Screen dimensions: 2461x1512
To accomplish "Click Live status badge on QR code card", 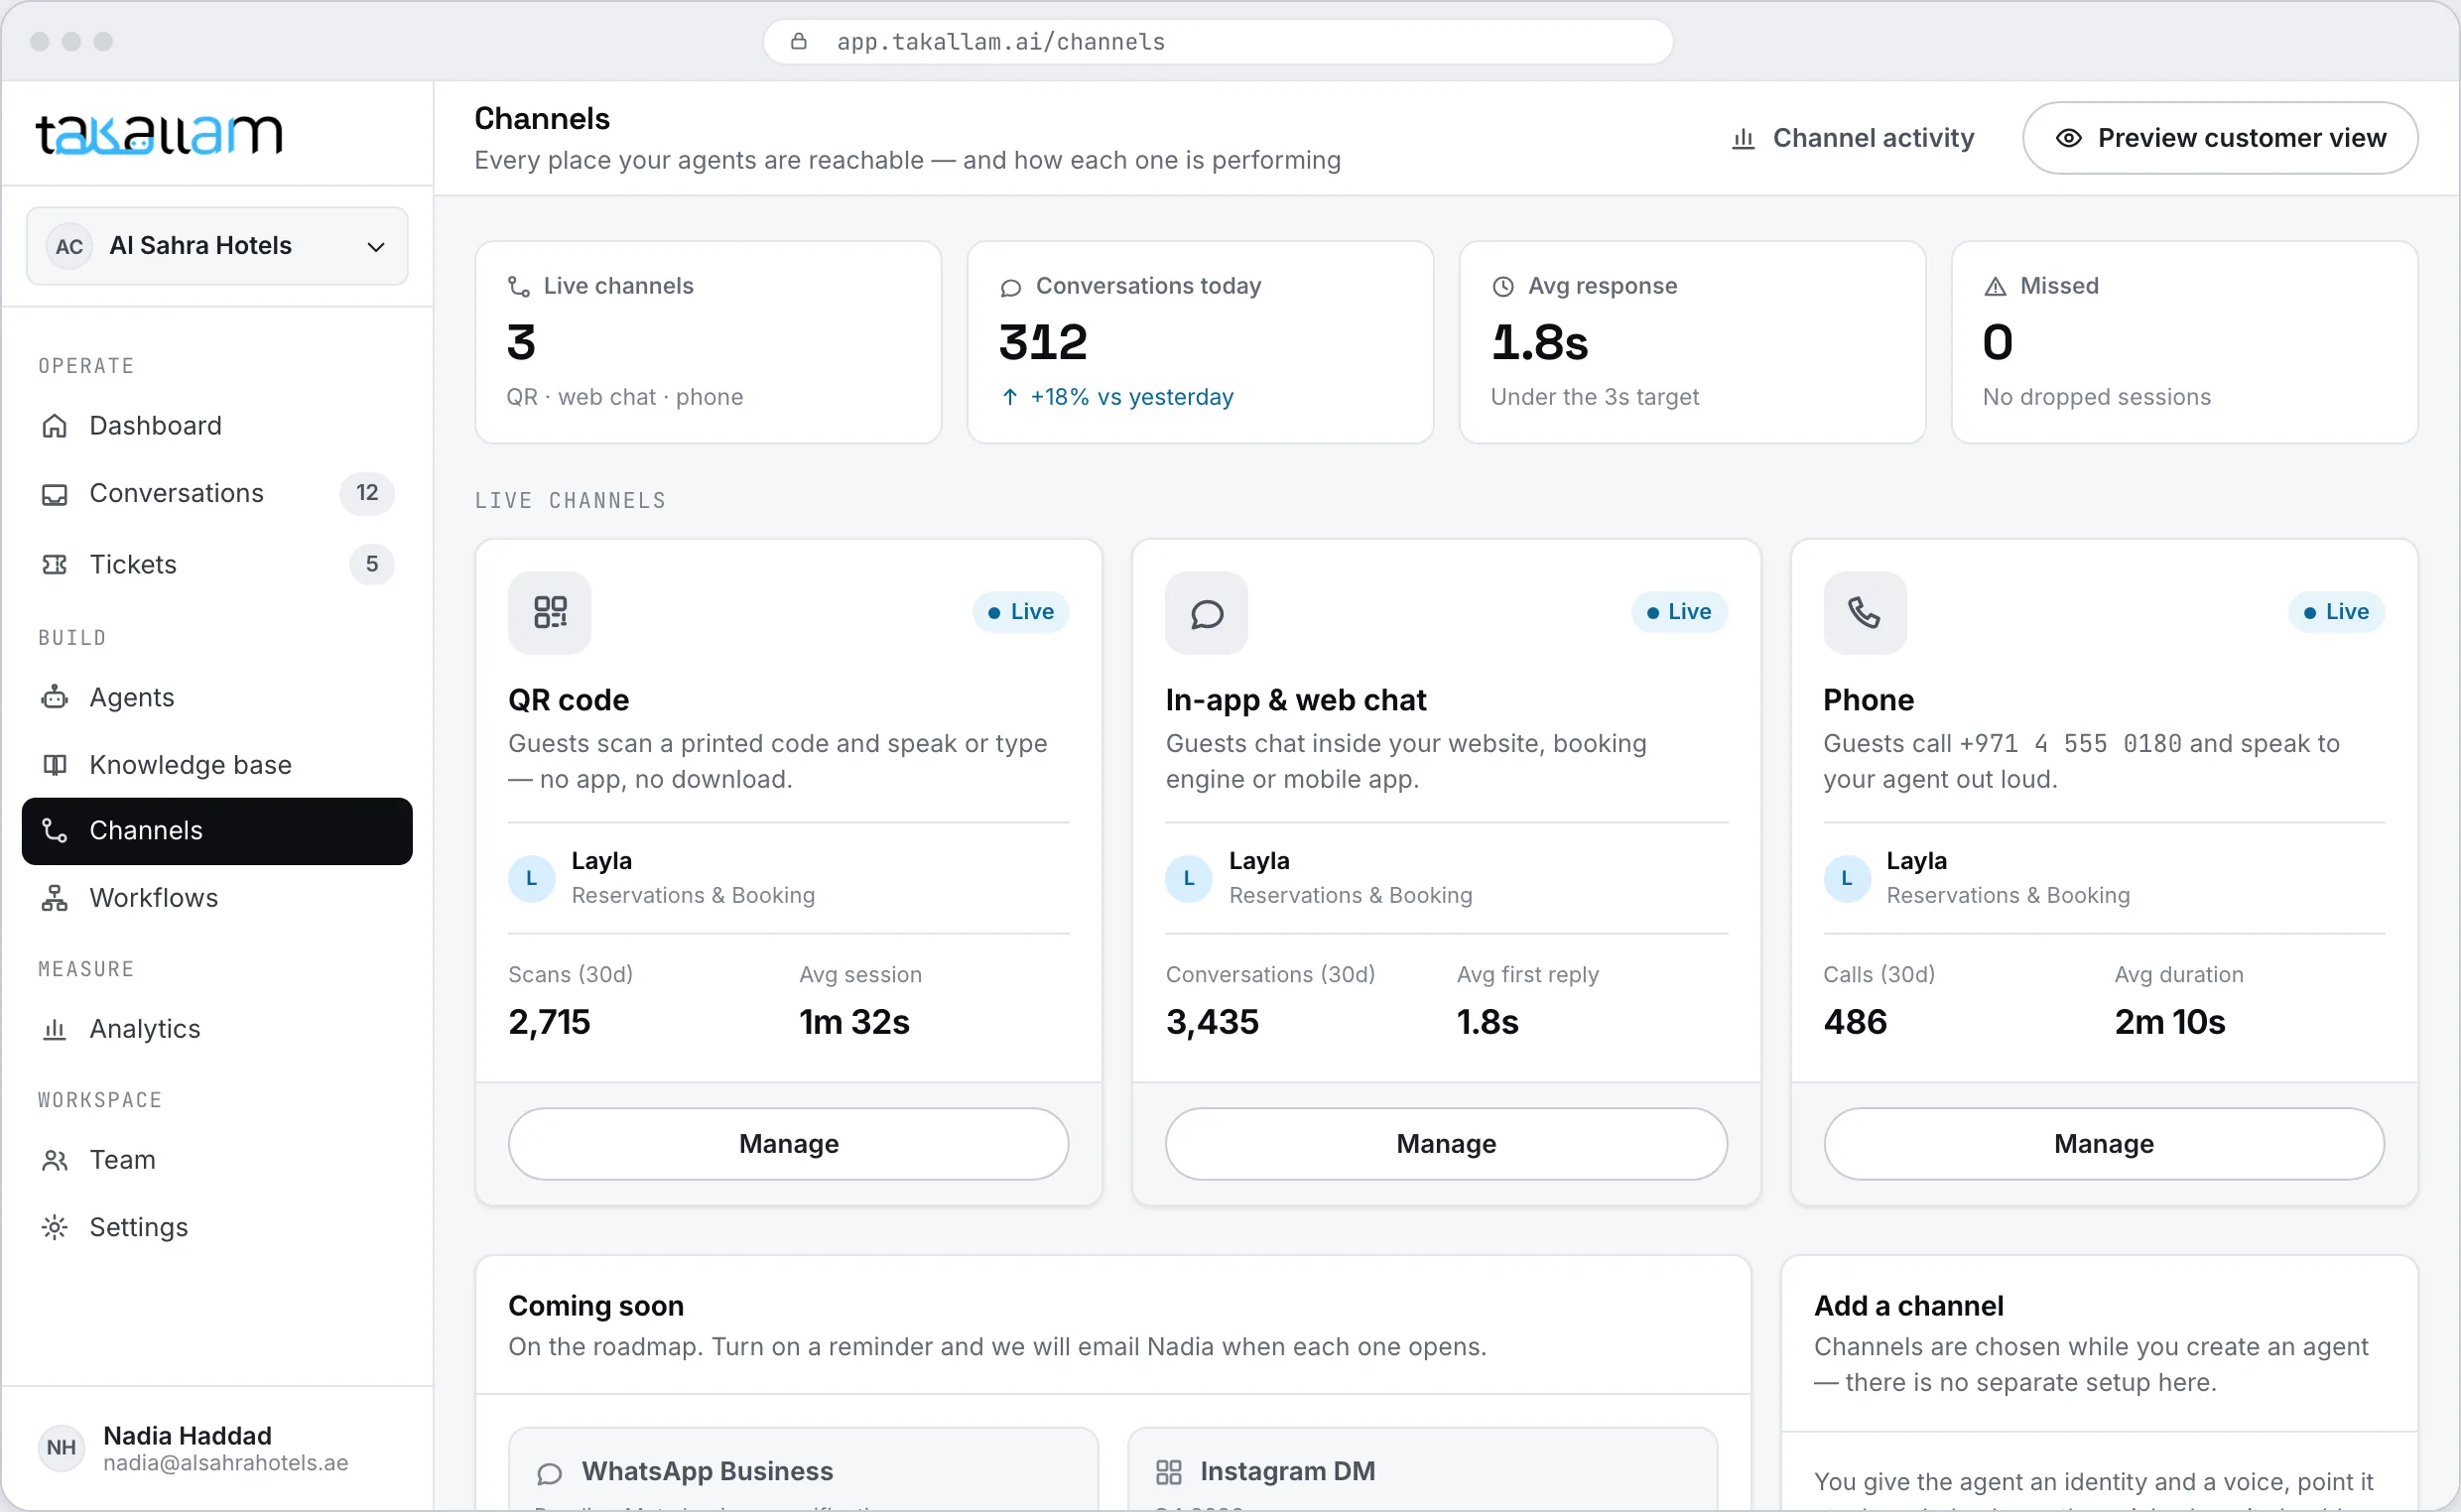I will pyautogui.click(x=1021, y=612).
